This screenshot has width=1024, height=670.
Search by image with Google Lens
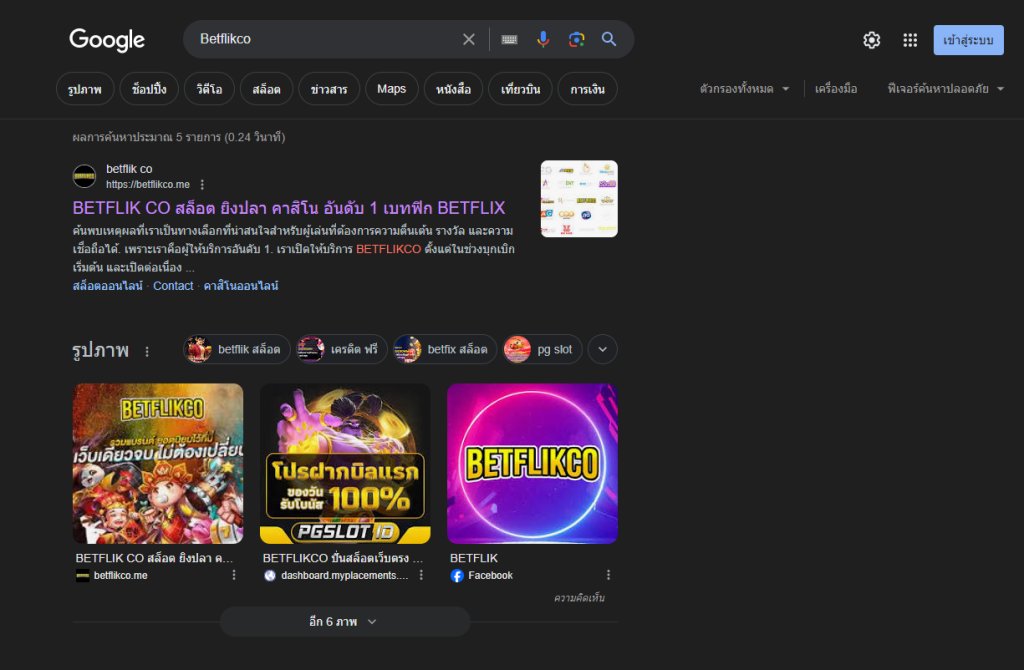pos(576,39)
